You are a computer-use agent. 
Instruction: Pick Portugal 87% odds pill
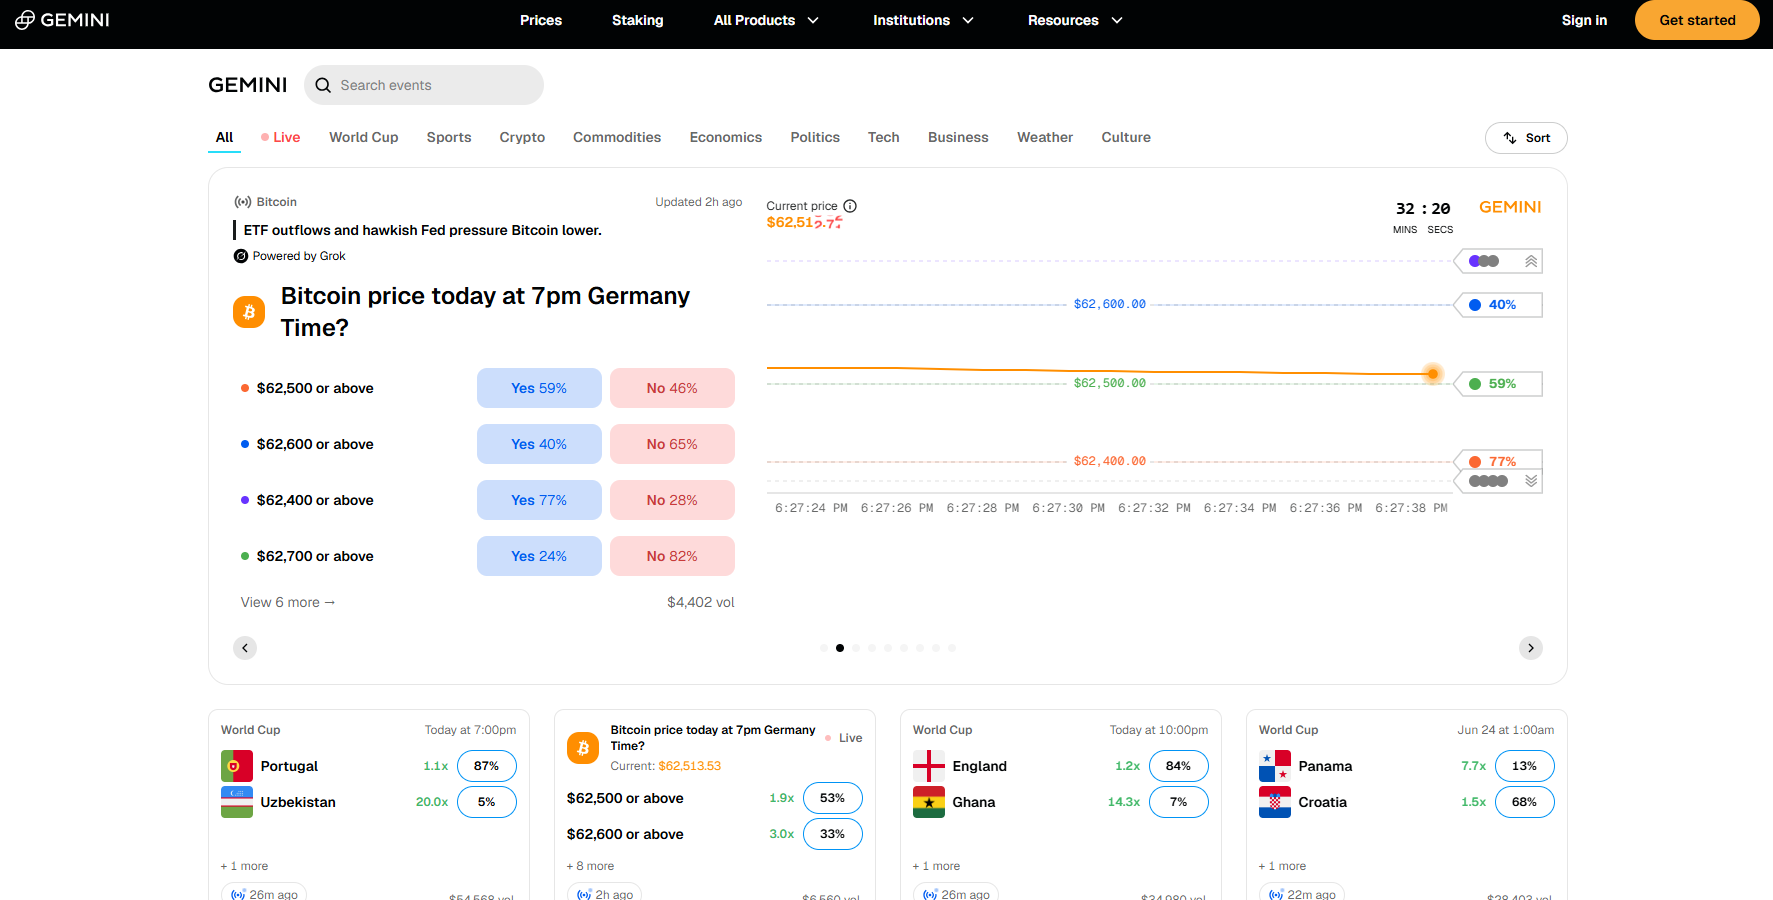487,766
